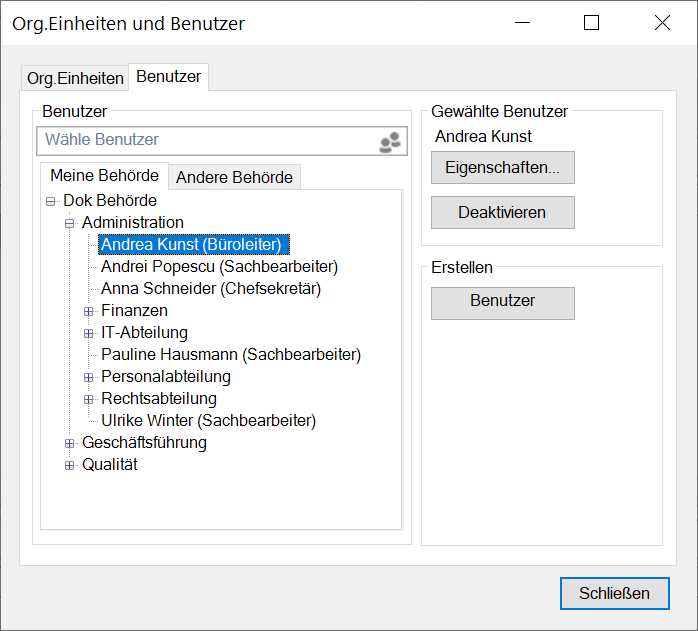
Task: Click the Wähle Benutzer search field
Action: 205,141
